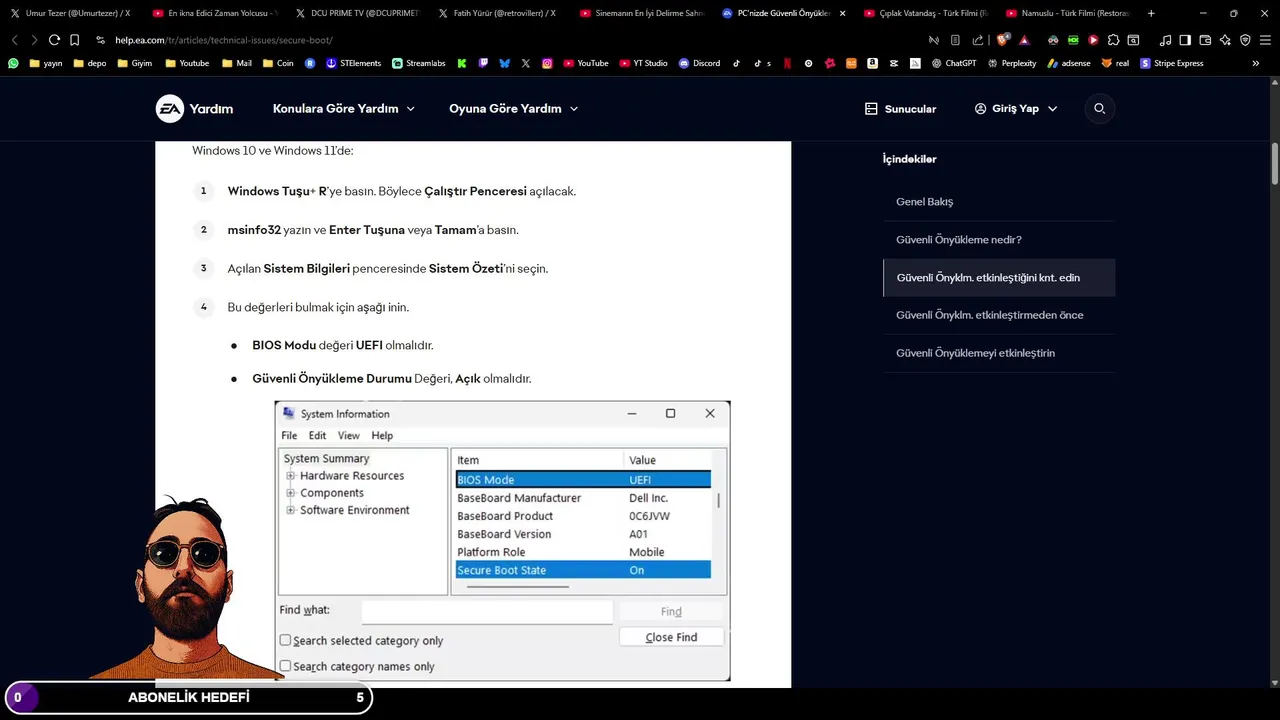Open the Brave VPN shield icon
Image resolution: width=1280 pixels, height=720 pixels.
click(1245, 40)
